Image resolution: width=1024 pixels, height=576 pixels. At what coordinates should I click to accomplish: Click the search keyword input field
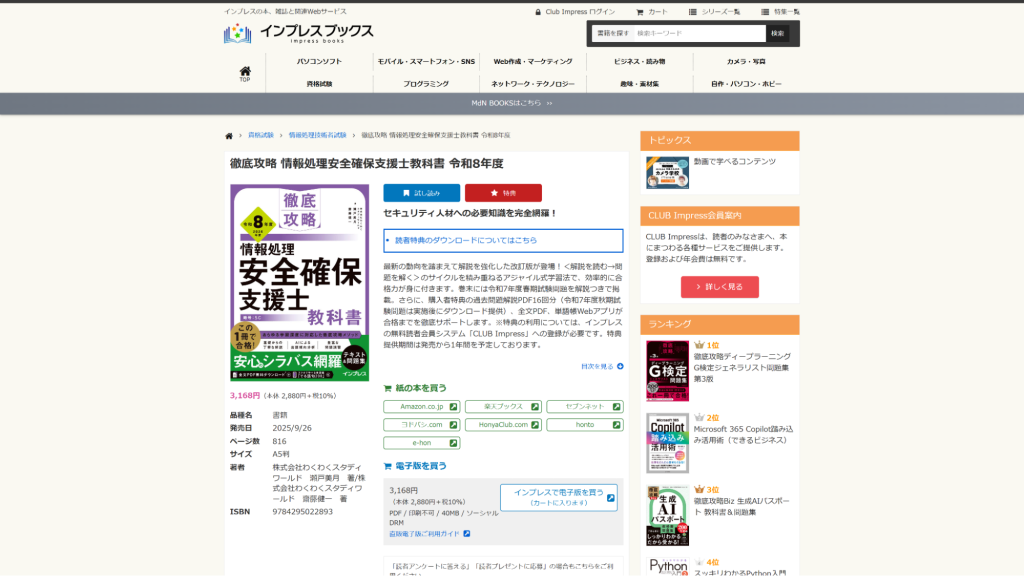pos(699,33)
